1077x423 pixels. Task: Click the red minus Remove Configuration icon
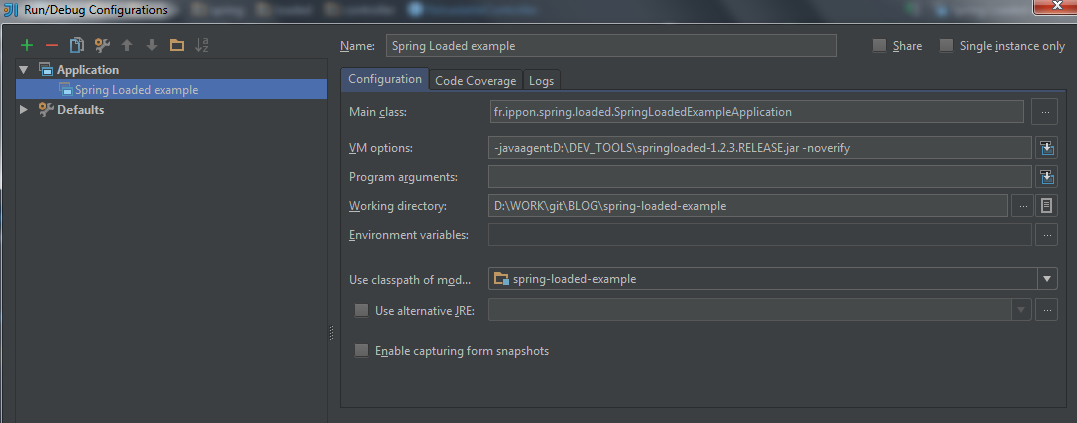pos(52,46)
